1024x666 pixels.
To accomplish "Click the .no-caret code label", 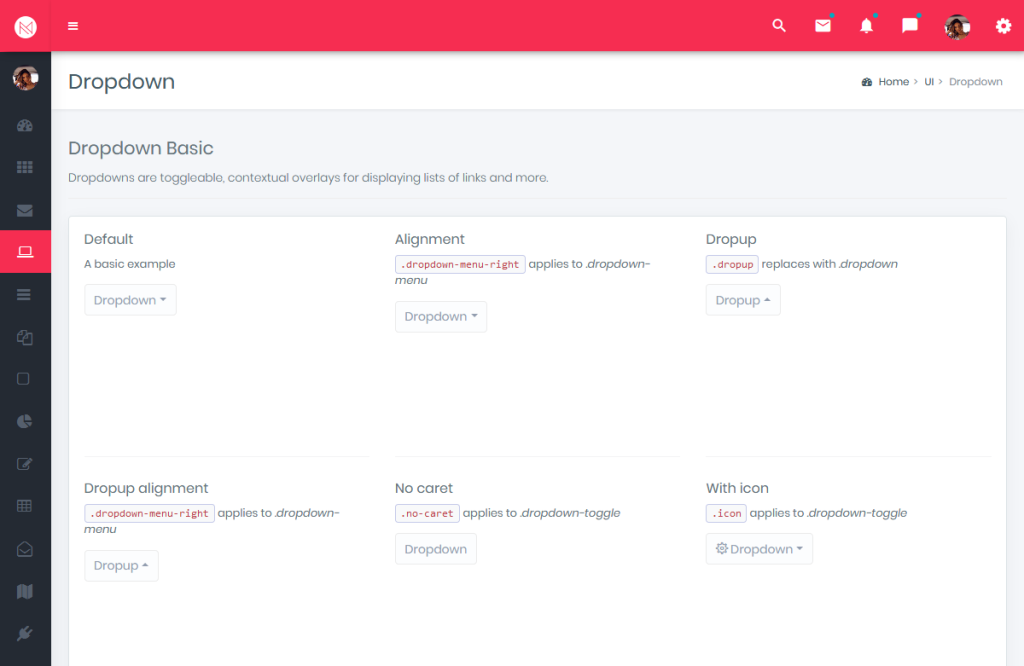I will (427, 513).
